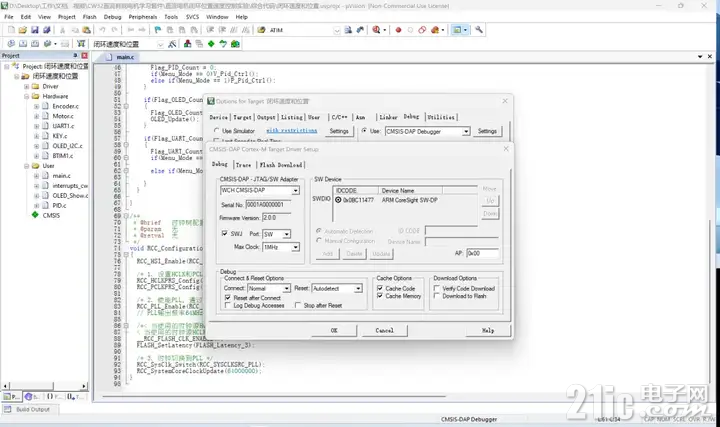Open the WCH CMSIS-DAP adapter dropdown
The height and width of the screenshot is (427, 720).
tap(296, 191)
